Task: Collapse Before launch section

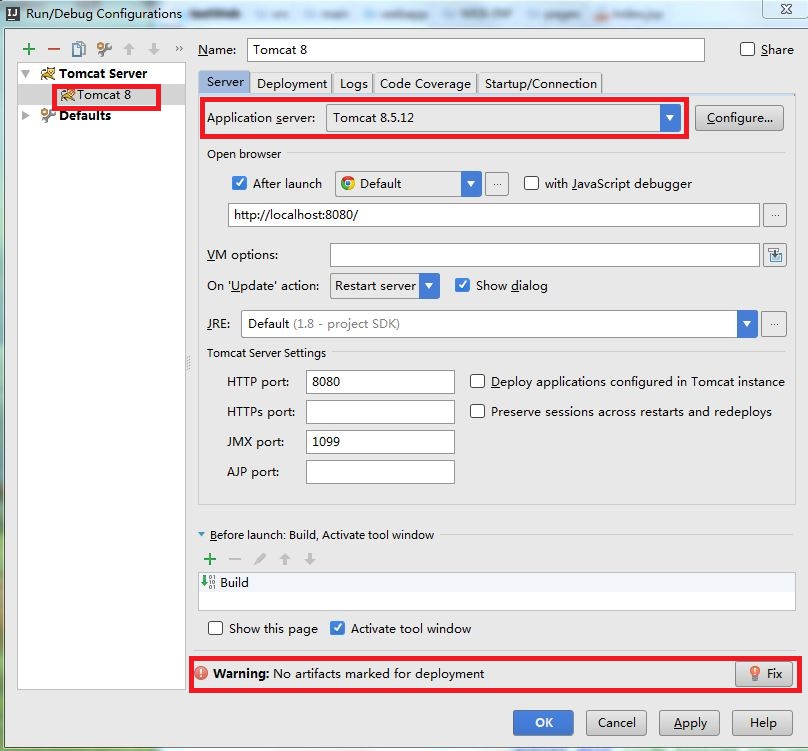Action: tap(201, 535)
